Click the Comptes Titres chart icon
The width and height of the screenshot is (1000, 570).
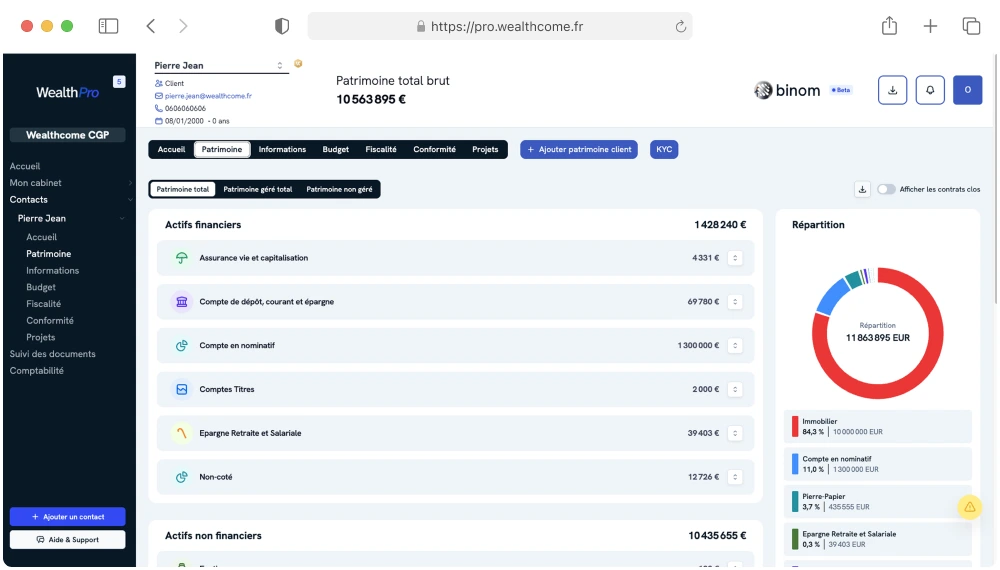click(182, 390)
